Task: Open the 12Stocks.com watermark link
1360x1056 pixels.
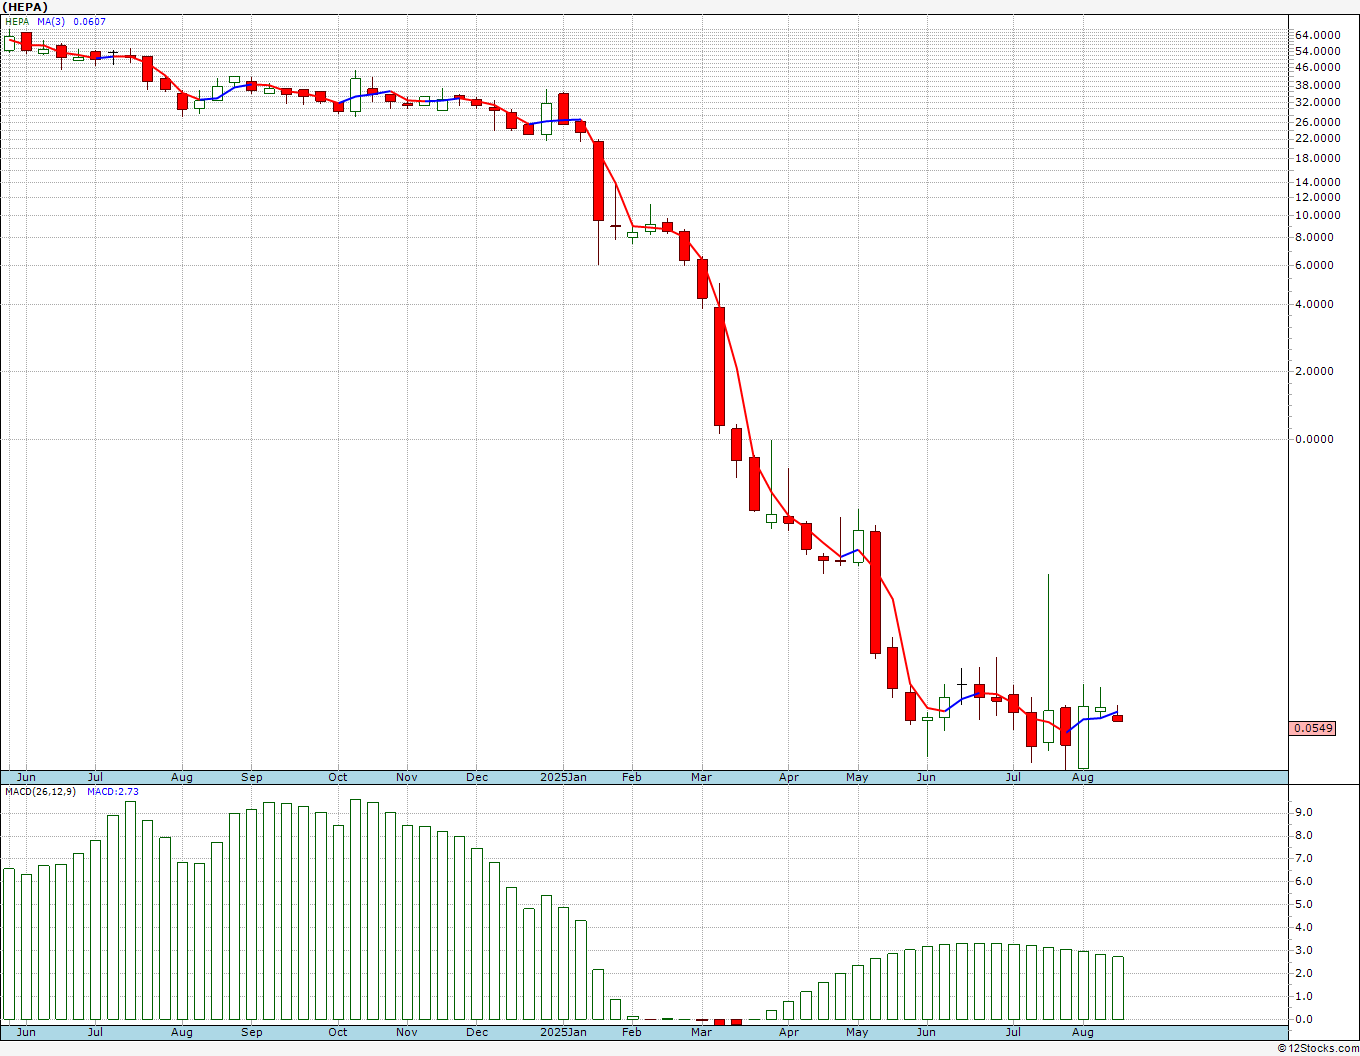Action: 1318,1048
